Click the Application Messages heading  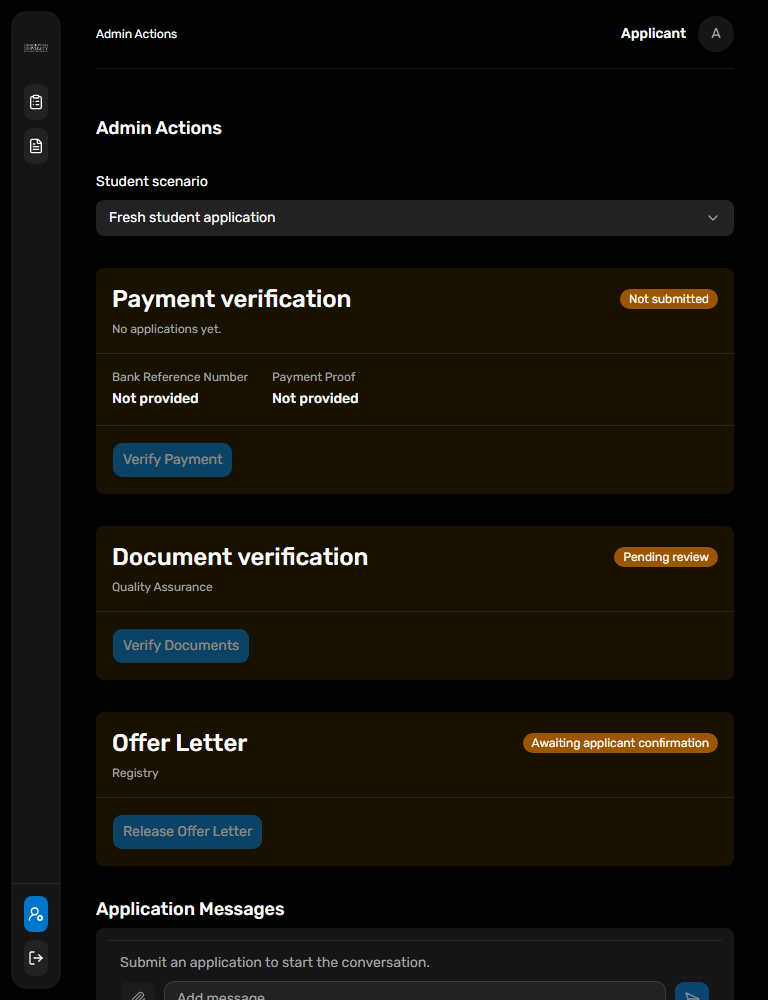[190, 909]
